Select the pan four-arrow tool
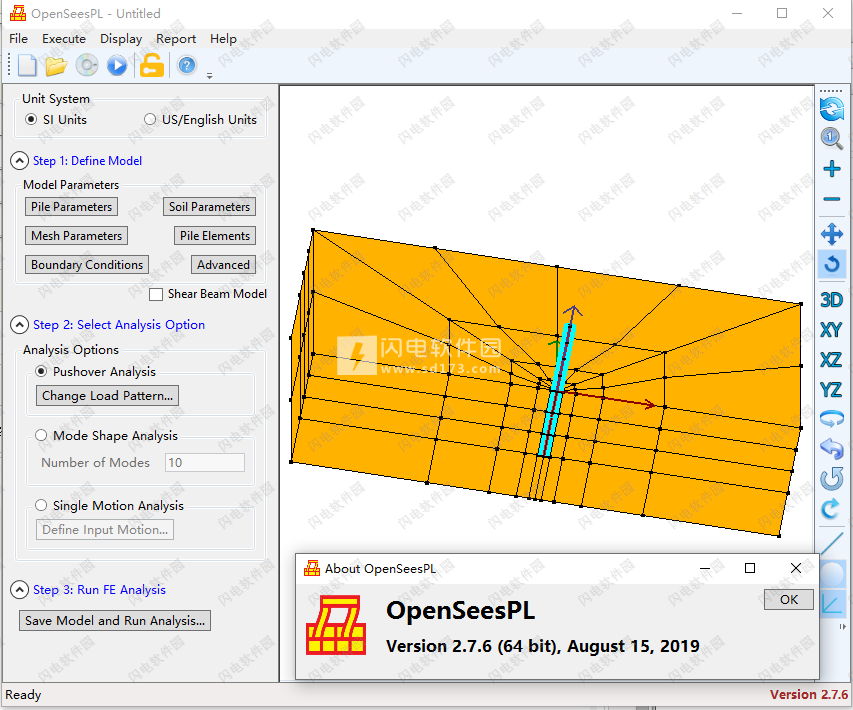 coord(831,234)
